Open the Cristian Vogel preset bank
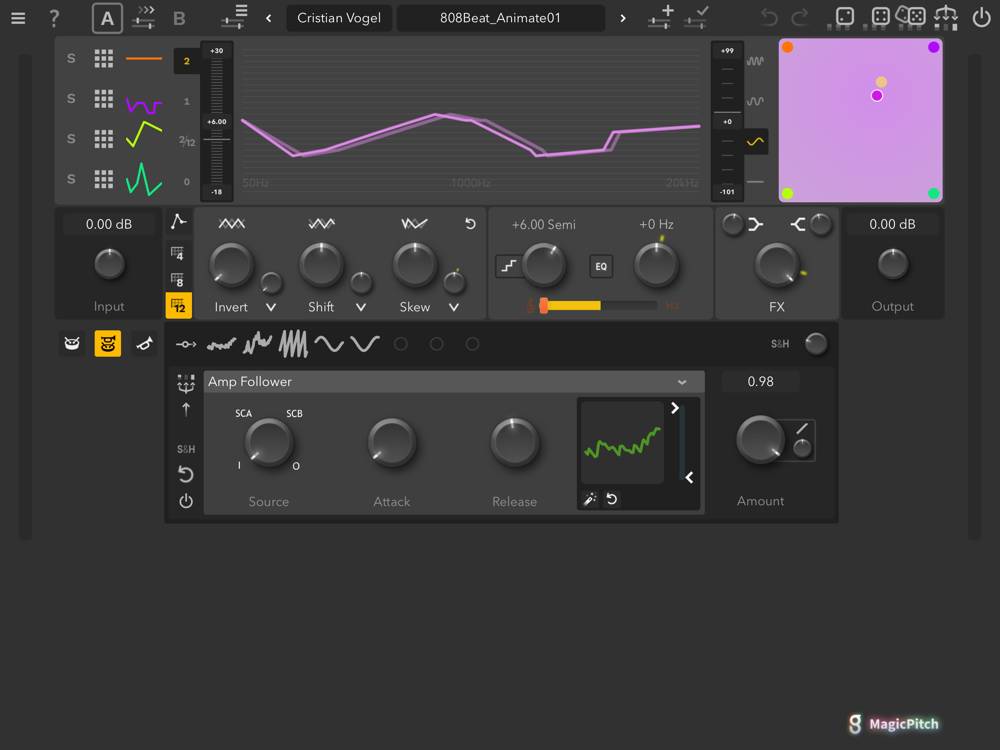The image size is (1000, 750). pyautogui.click(x=339, y=18)
